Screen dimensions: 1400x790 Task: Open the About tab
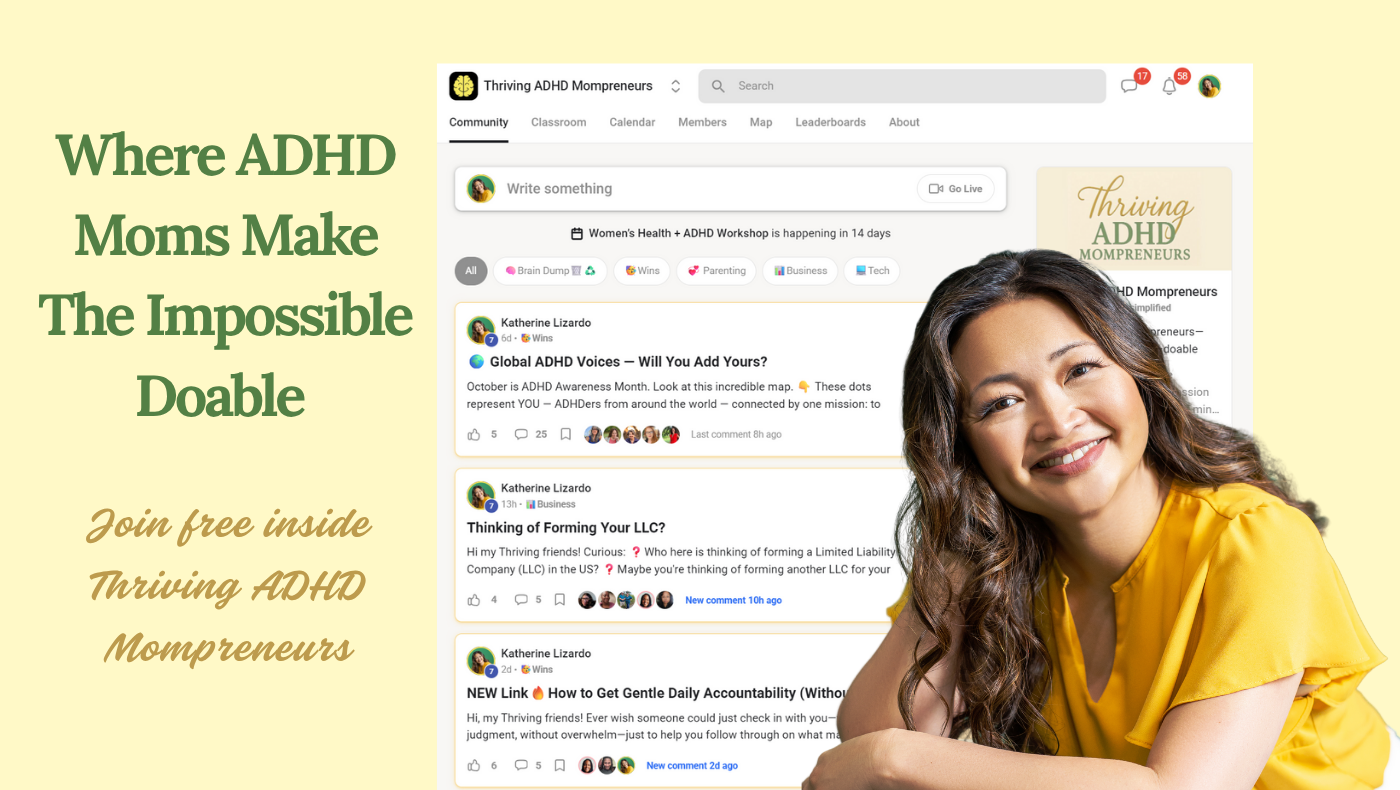tap(904, 122)
